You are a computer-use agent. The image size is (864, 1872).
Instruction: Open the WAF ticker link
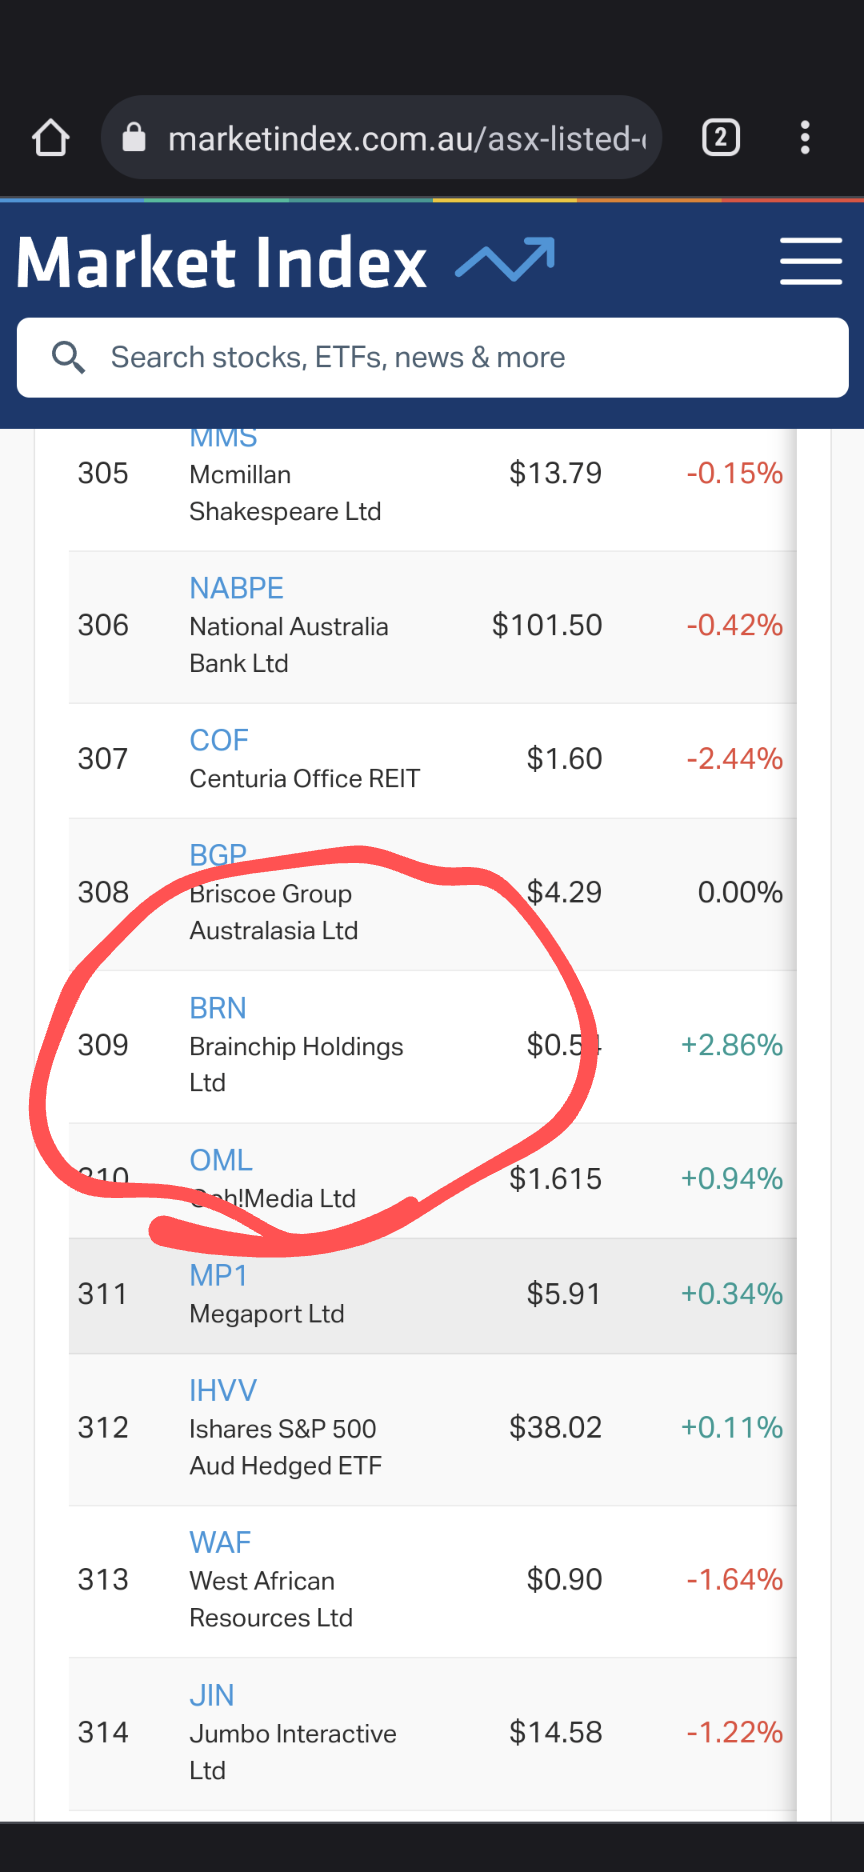coord(220,1542)
